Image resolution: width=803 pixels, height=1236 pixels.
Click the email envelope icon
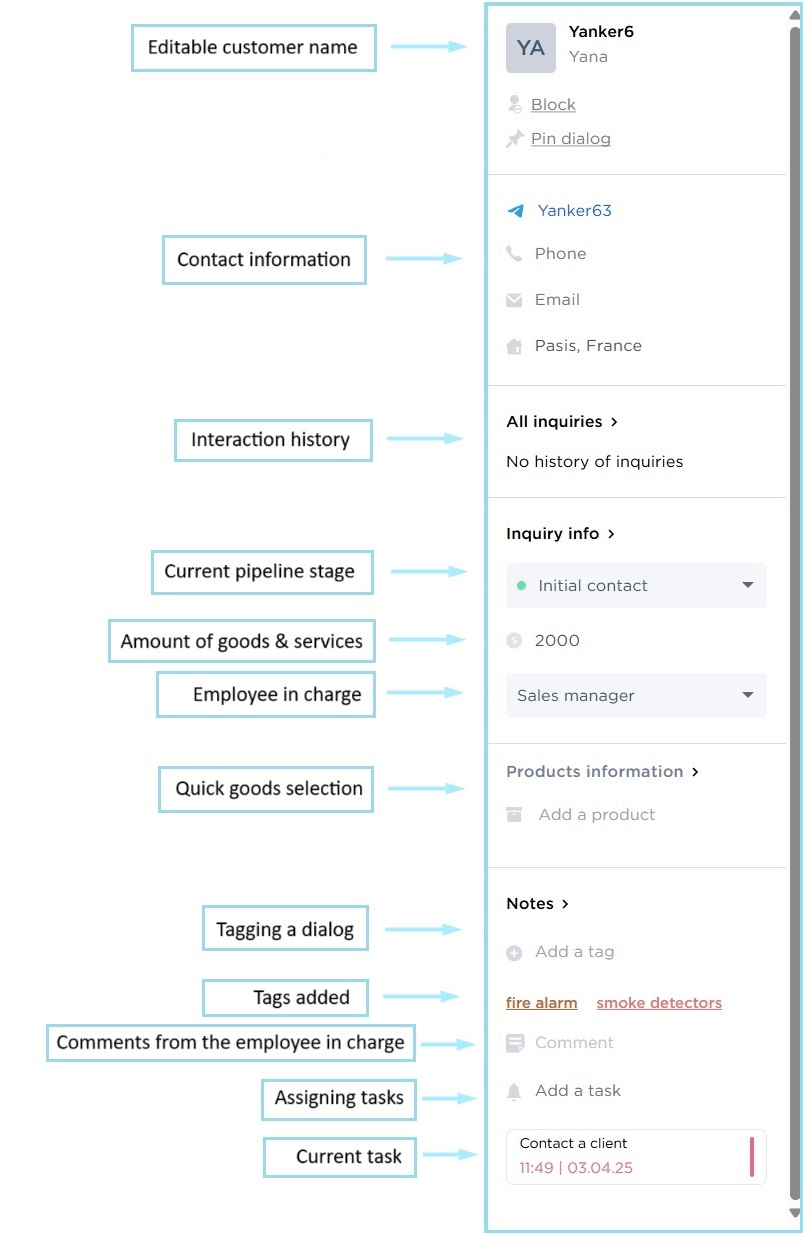pyautogui.click(x=514, y=300)
